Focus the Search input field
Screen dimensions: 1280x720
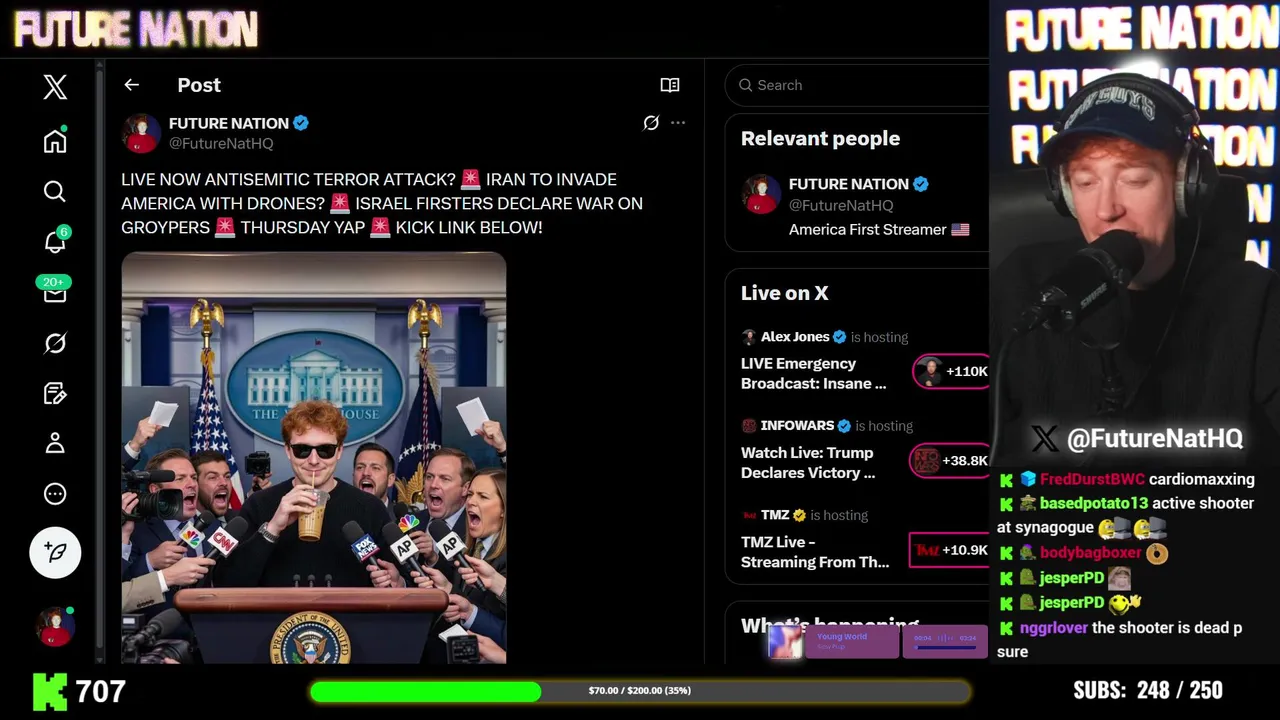click(x=858, y=85)
